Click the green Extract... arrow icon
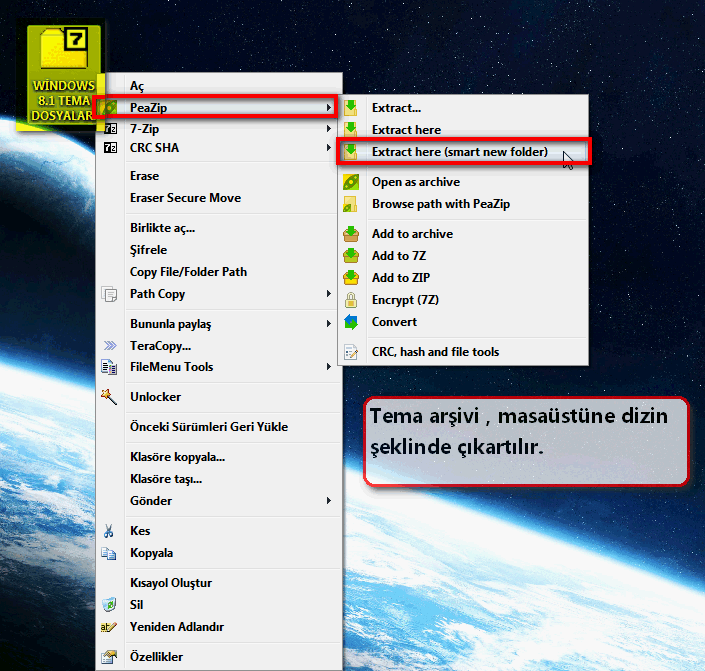The width and height of the screenshot is (705, 671). coord(351,108)
